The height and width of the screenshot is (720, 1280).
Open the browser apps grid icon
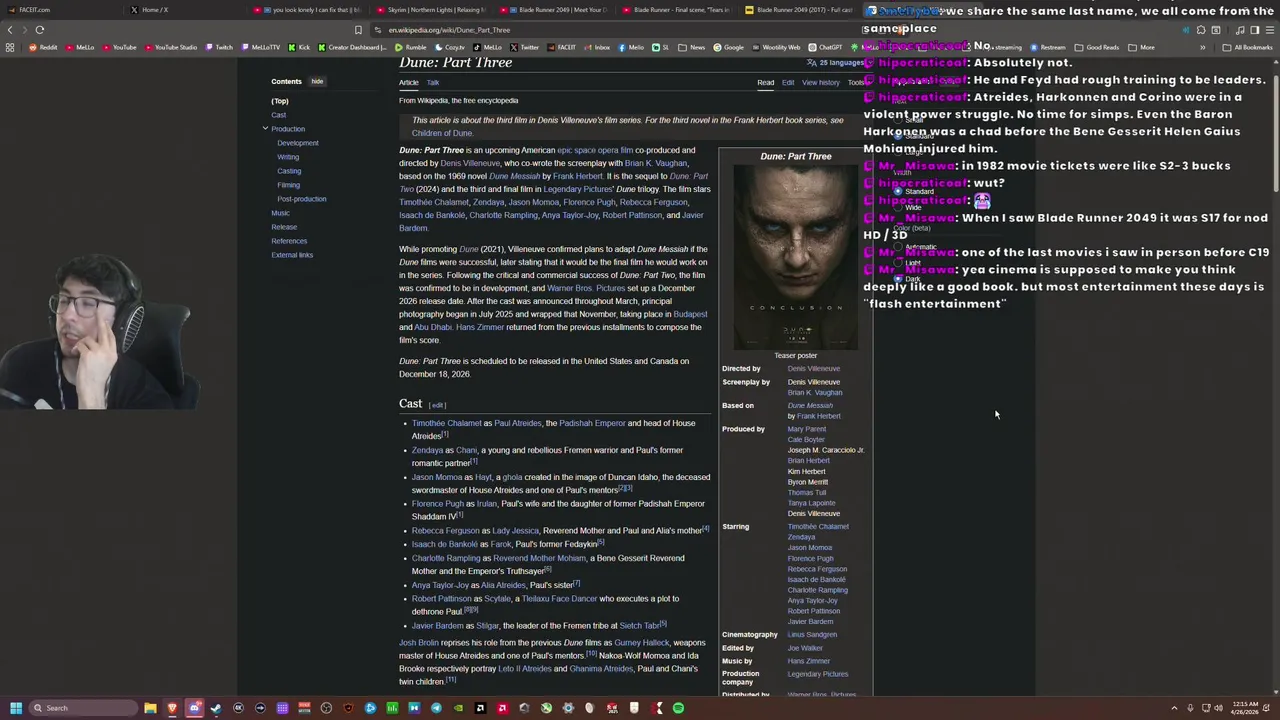pos(9,47)
